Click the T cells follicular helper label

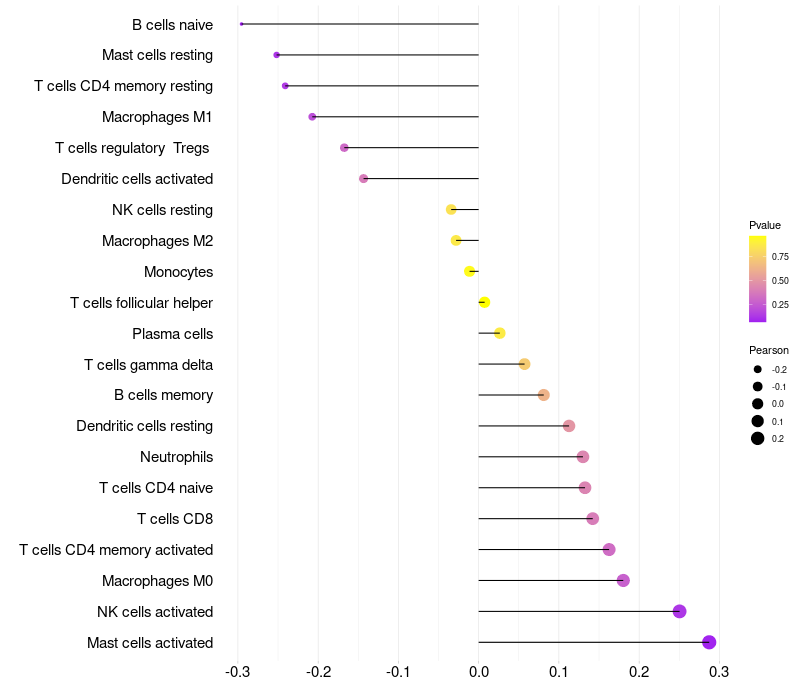(141, 302)
